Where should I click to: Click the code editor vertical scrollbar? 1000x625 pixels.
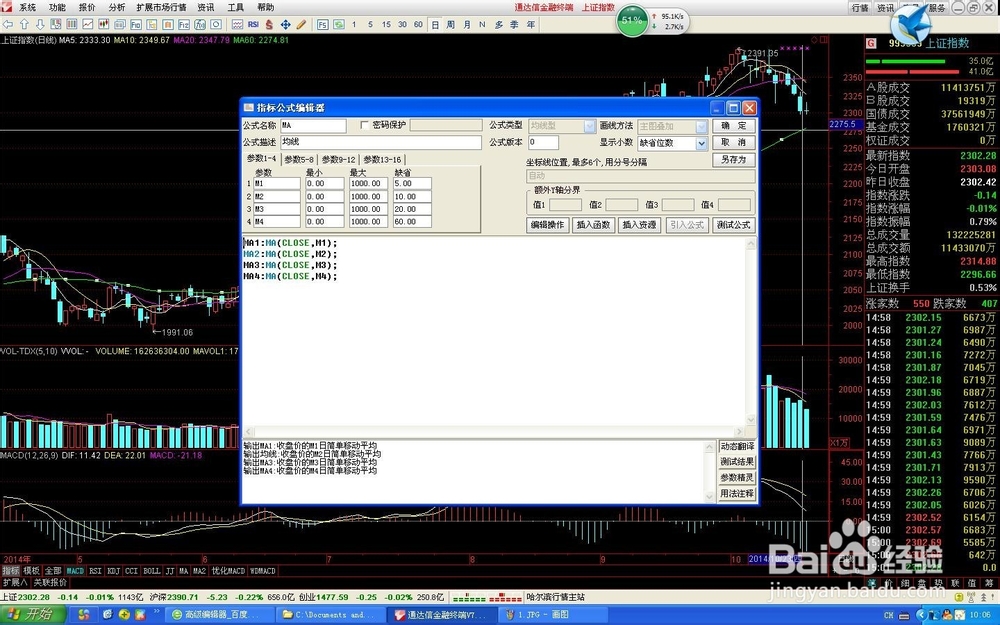(751, 332)
